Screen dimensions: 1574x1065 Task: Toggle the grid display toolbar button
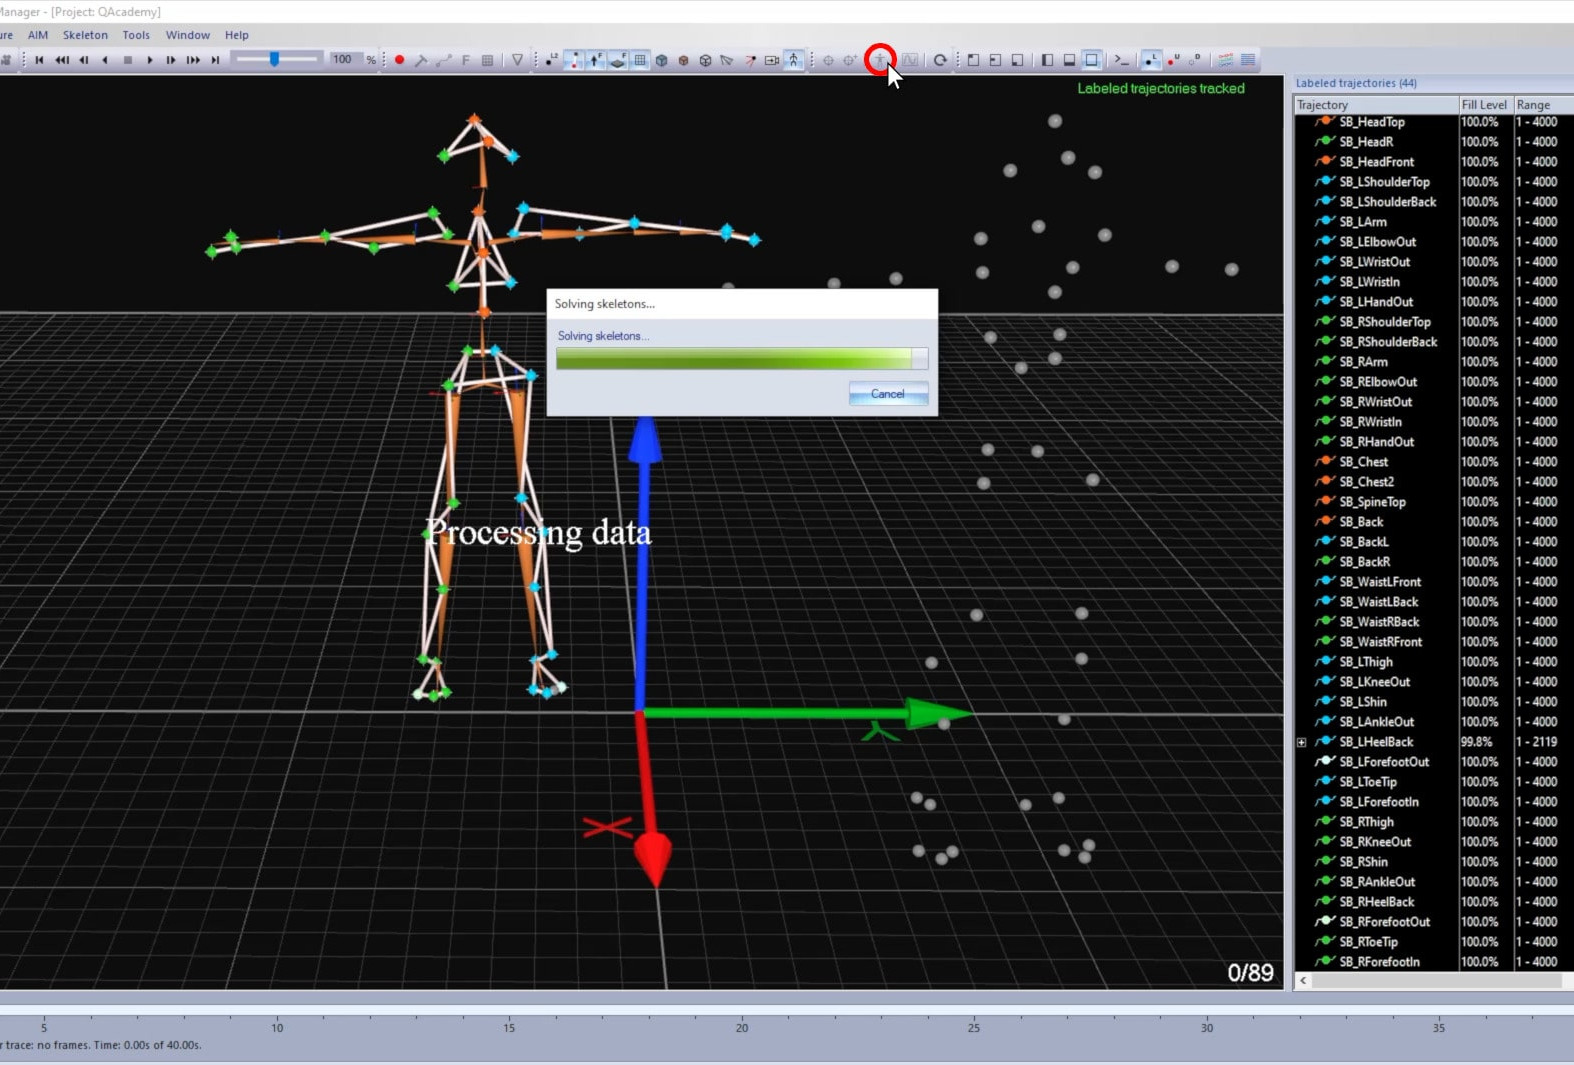tap(640, 60)
